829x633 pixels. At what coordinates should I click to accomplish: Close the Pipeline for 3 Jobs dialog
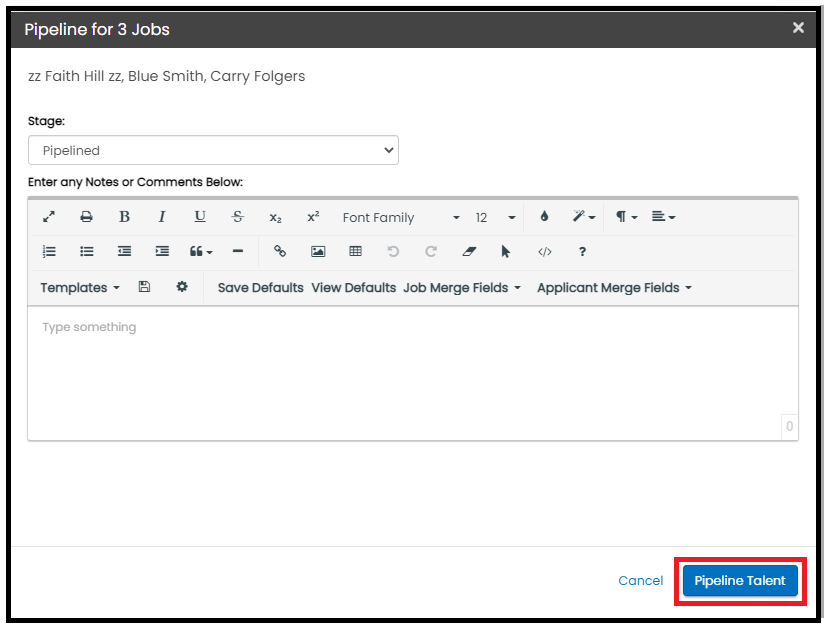(x=798, y=27)
